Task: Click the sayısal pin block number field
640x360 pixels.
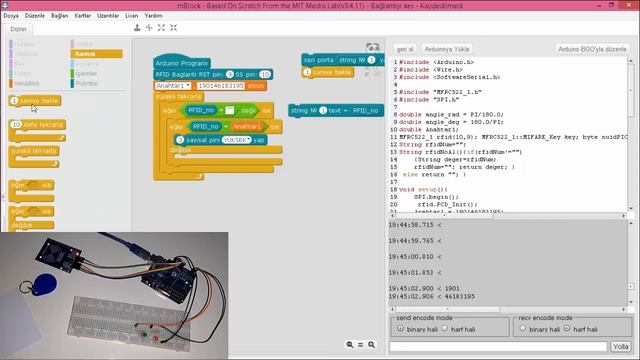Action: 180,140
